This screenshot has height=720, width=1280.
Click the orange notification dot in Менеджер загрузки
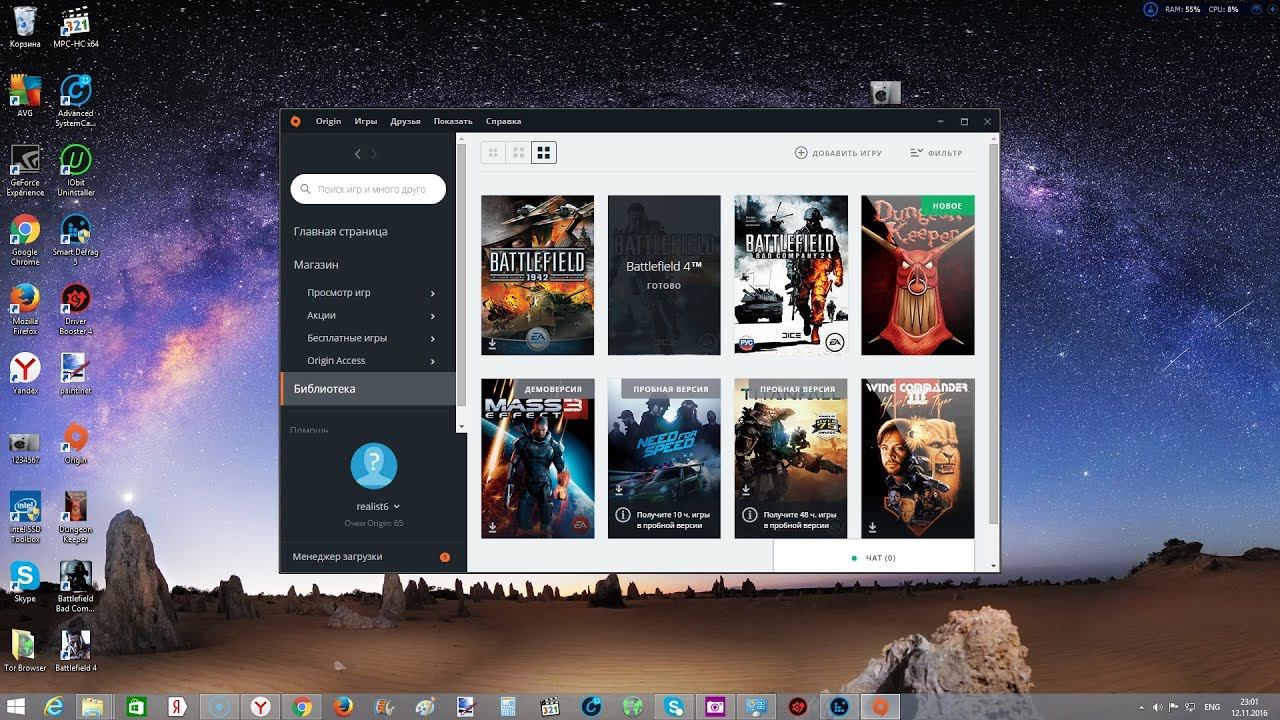(445, 557)
